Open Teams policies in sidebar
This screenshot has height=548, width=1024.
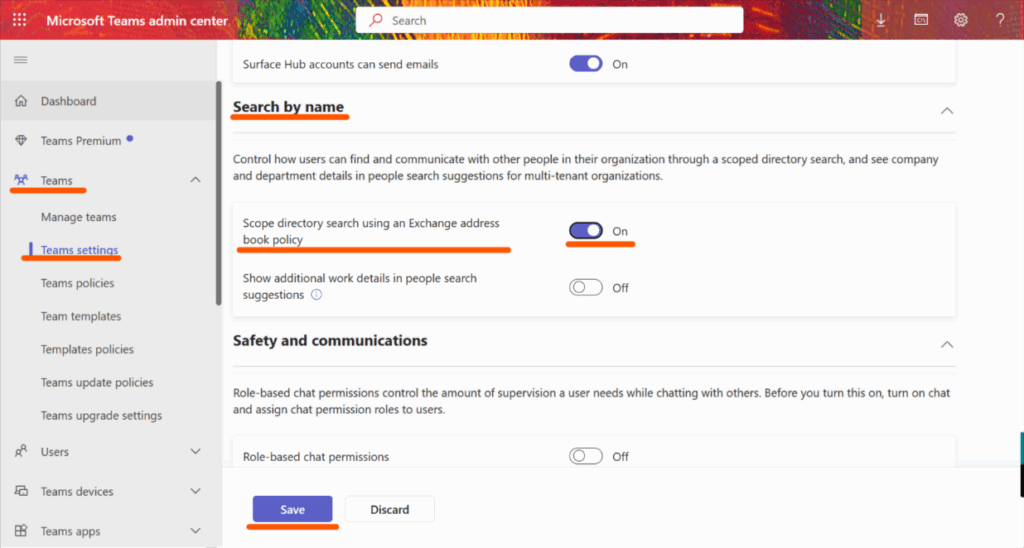(x=77, y=283)
